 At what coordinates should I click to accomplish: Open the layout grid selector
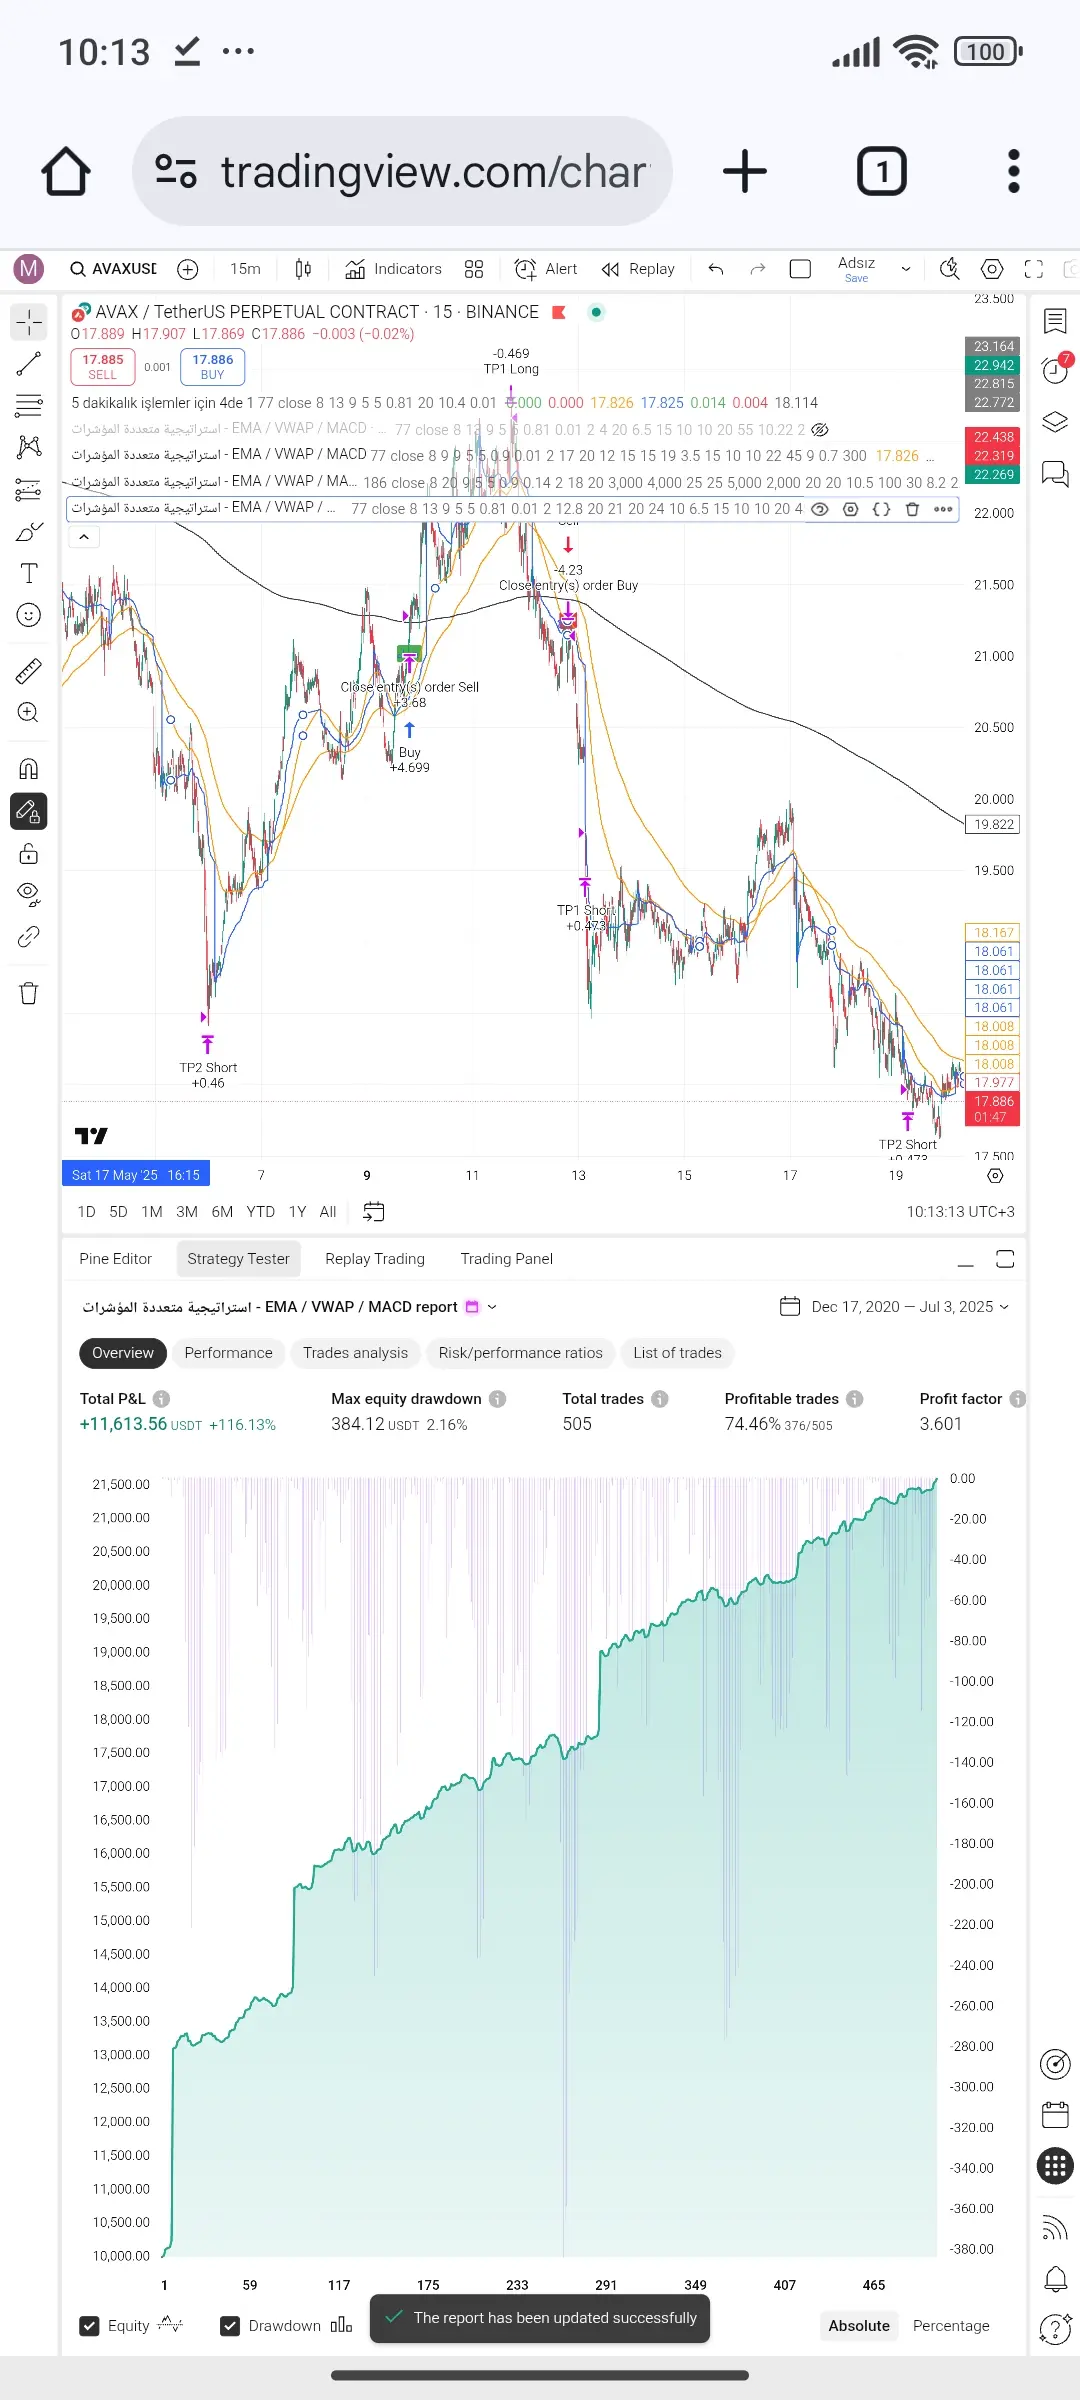(x=474, y=269)
